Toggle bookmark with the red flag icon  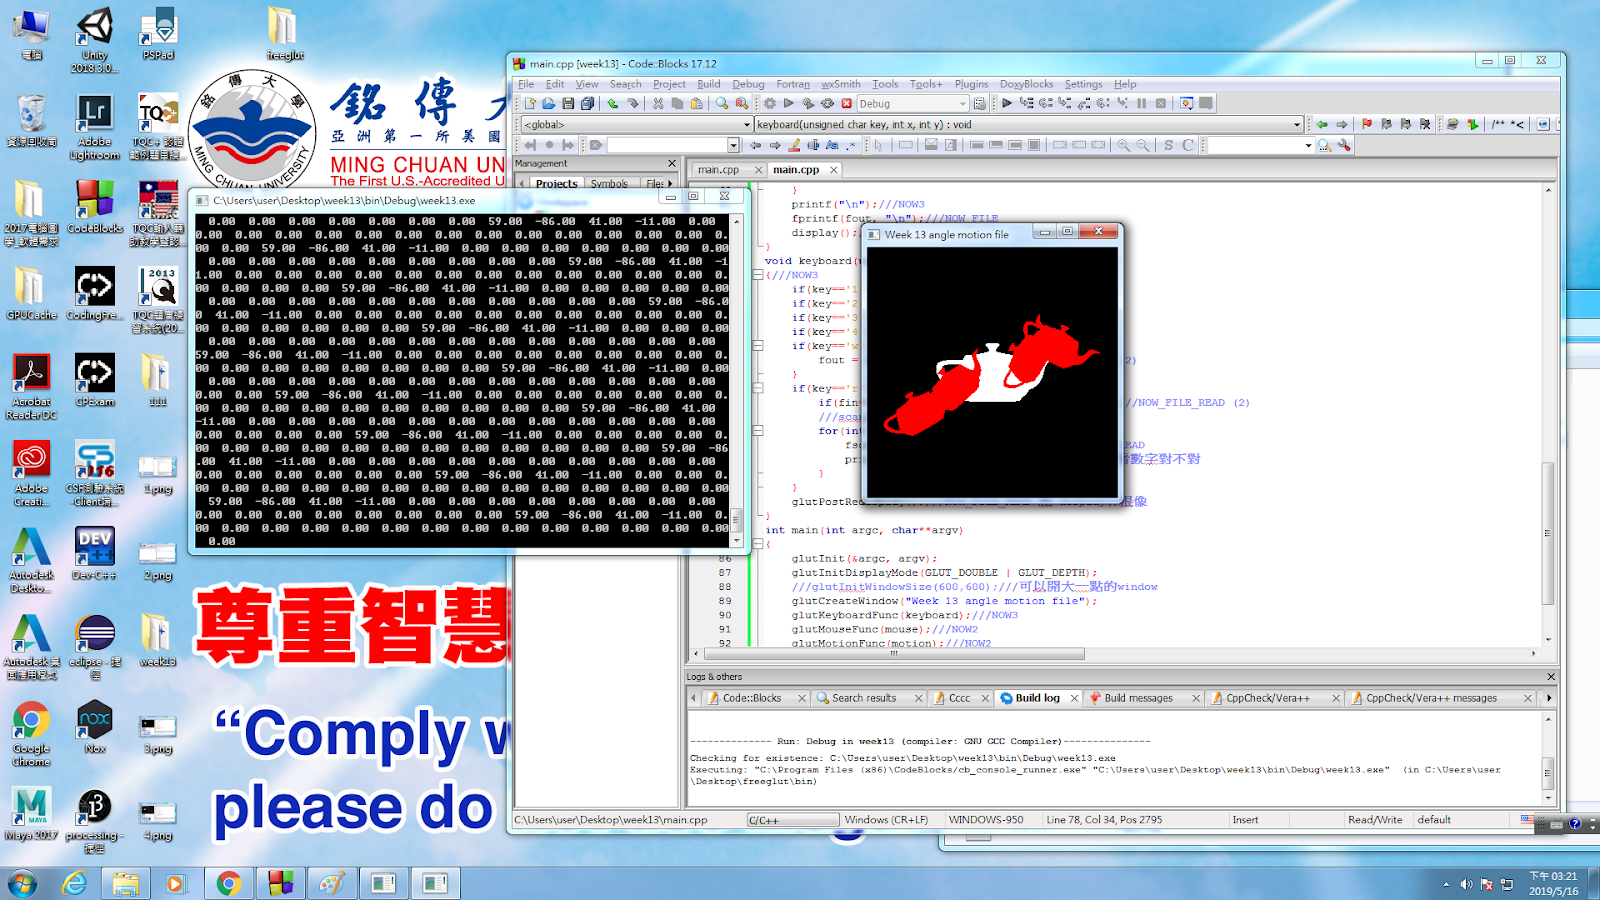click(1367, 124)
